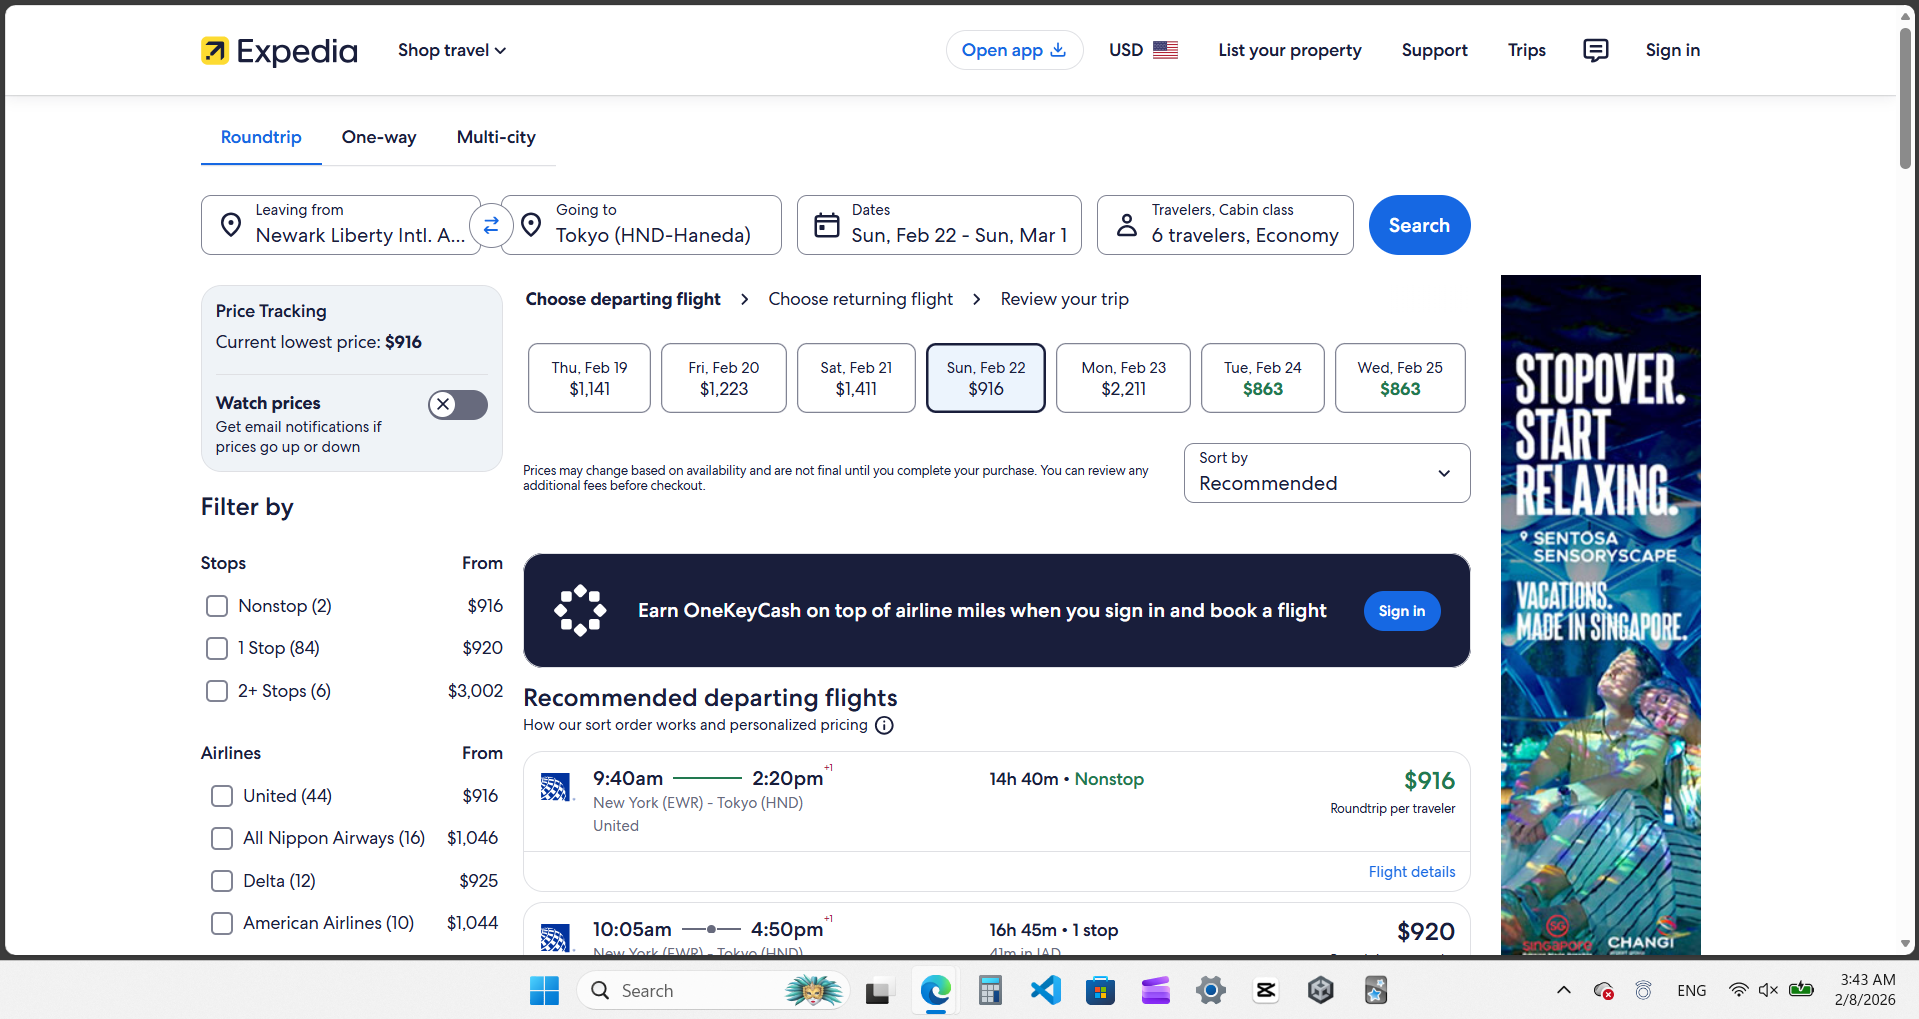
Task: Check the Nonstop filter checkbox
Action: pos(217,606)
